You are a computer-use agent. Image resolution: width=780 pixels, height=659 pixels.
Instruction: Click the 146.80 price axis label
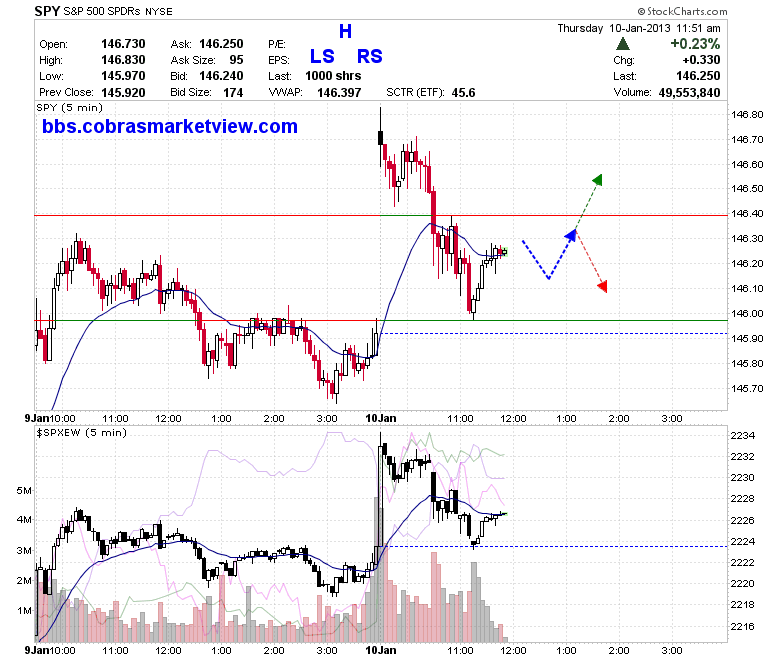coord(747,114)
